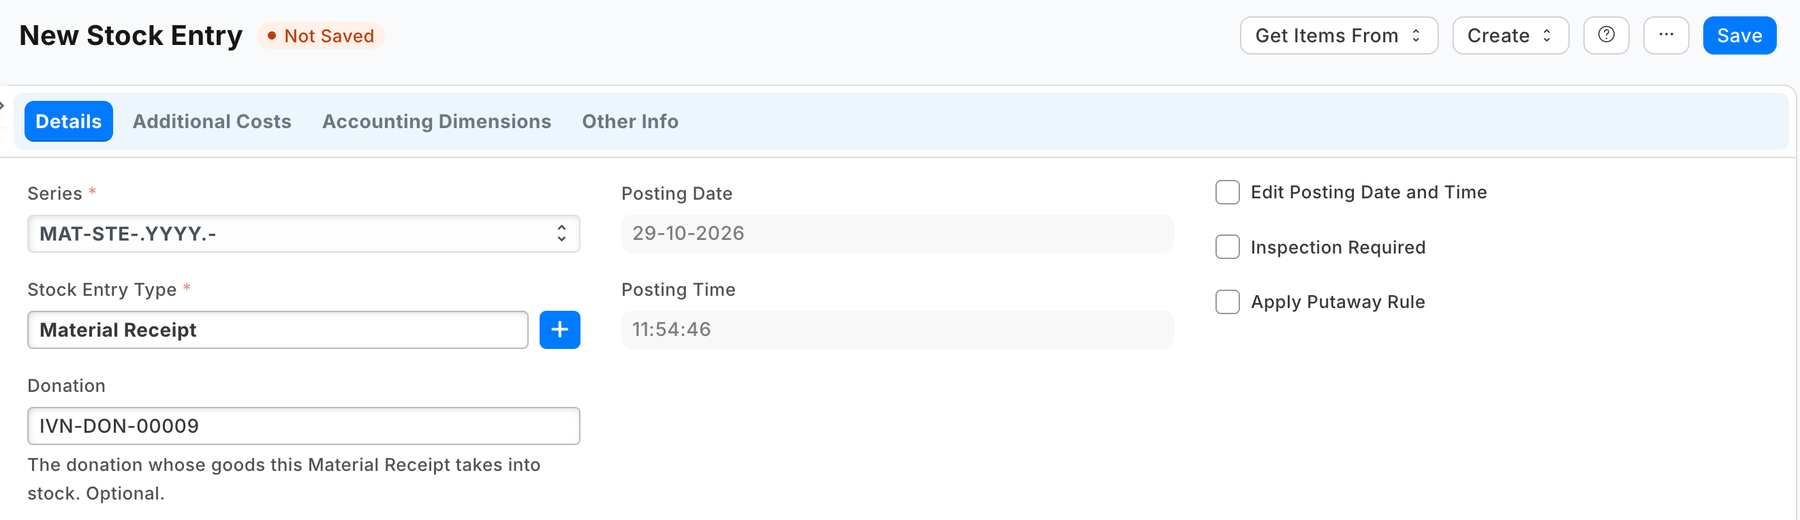1800x520 pixels.
Task: Click the Stock Entry Type label
Action: [102, 290]
